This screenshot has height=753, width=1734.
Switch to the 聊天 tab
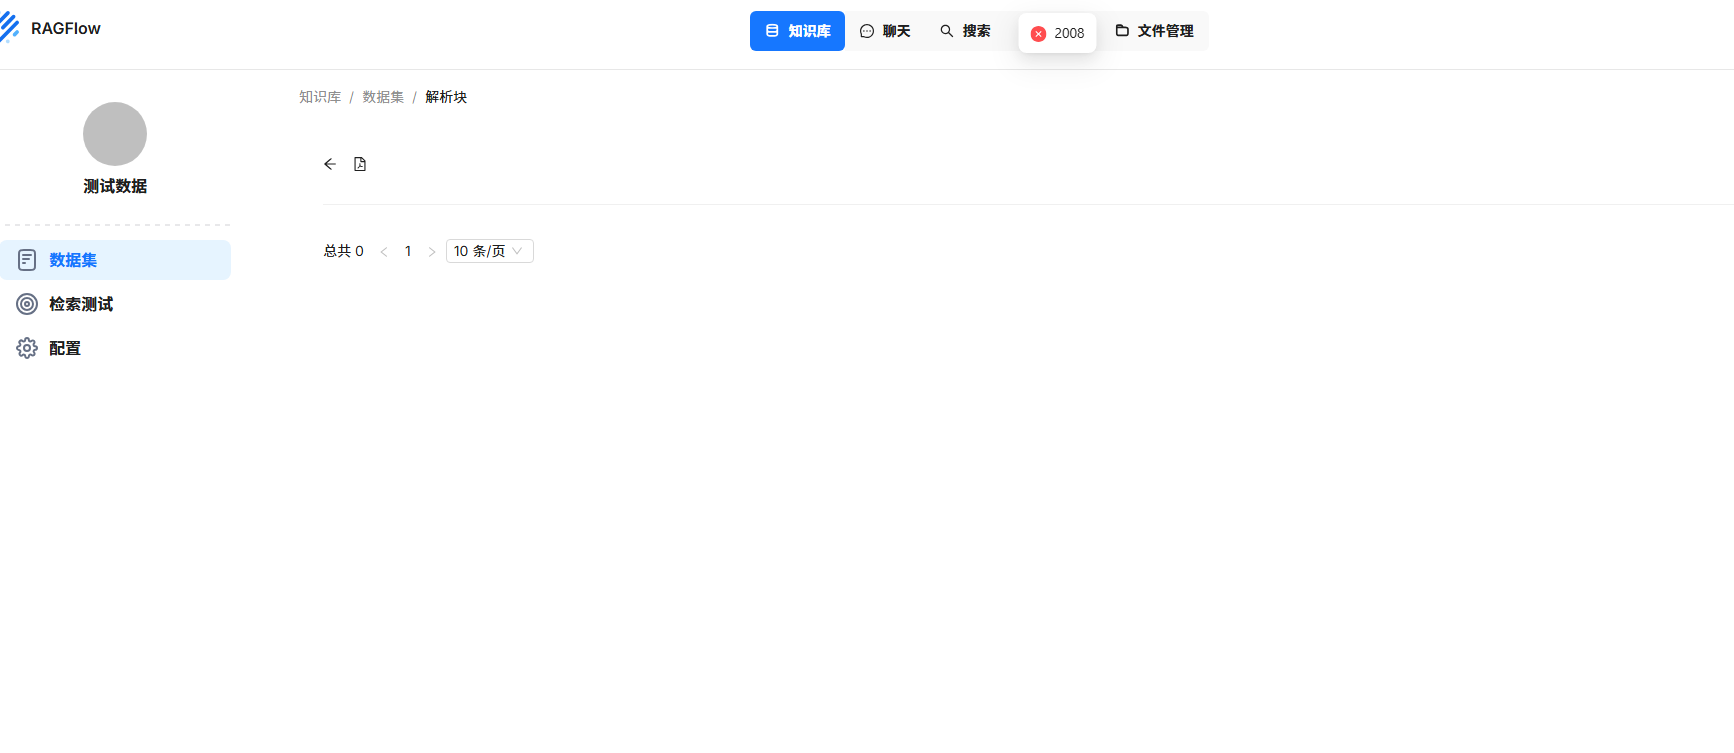[885, 31]
